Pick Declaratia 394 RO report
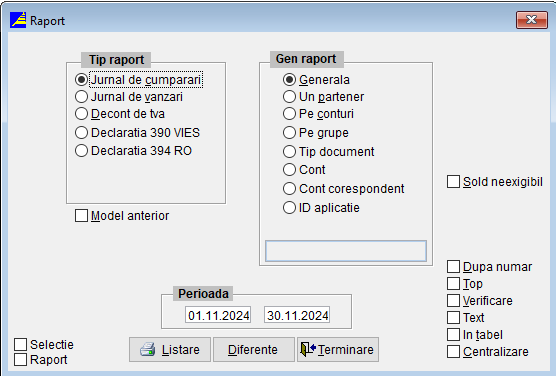This screenshot has width=556, height=376. (x=81, y=151)
